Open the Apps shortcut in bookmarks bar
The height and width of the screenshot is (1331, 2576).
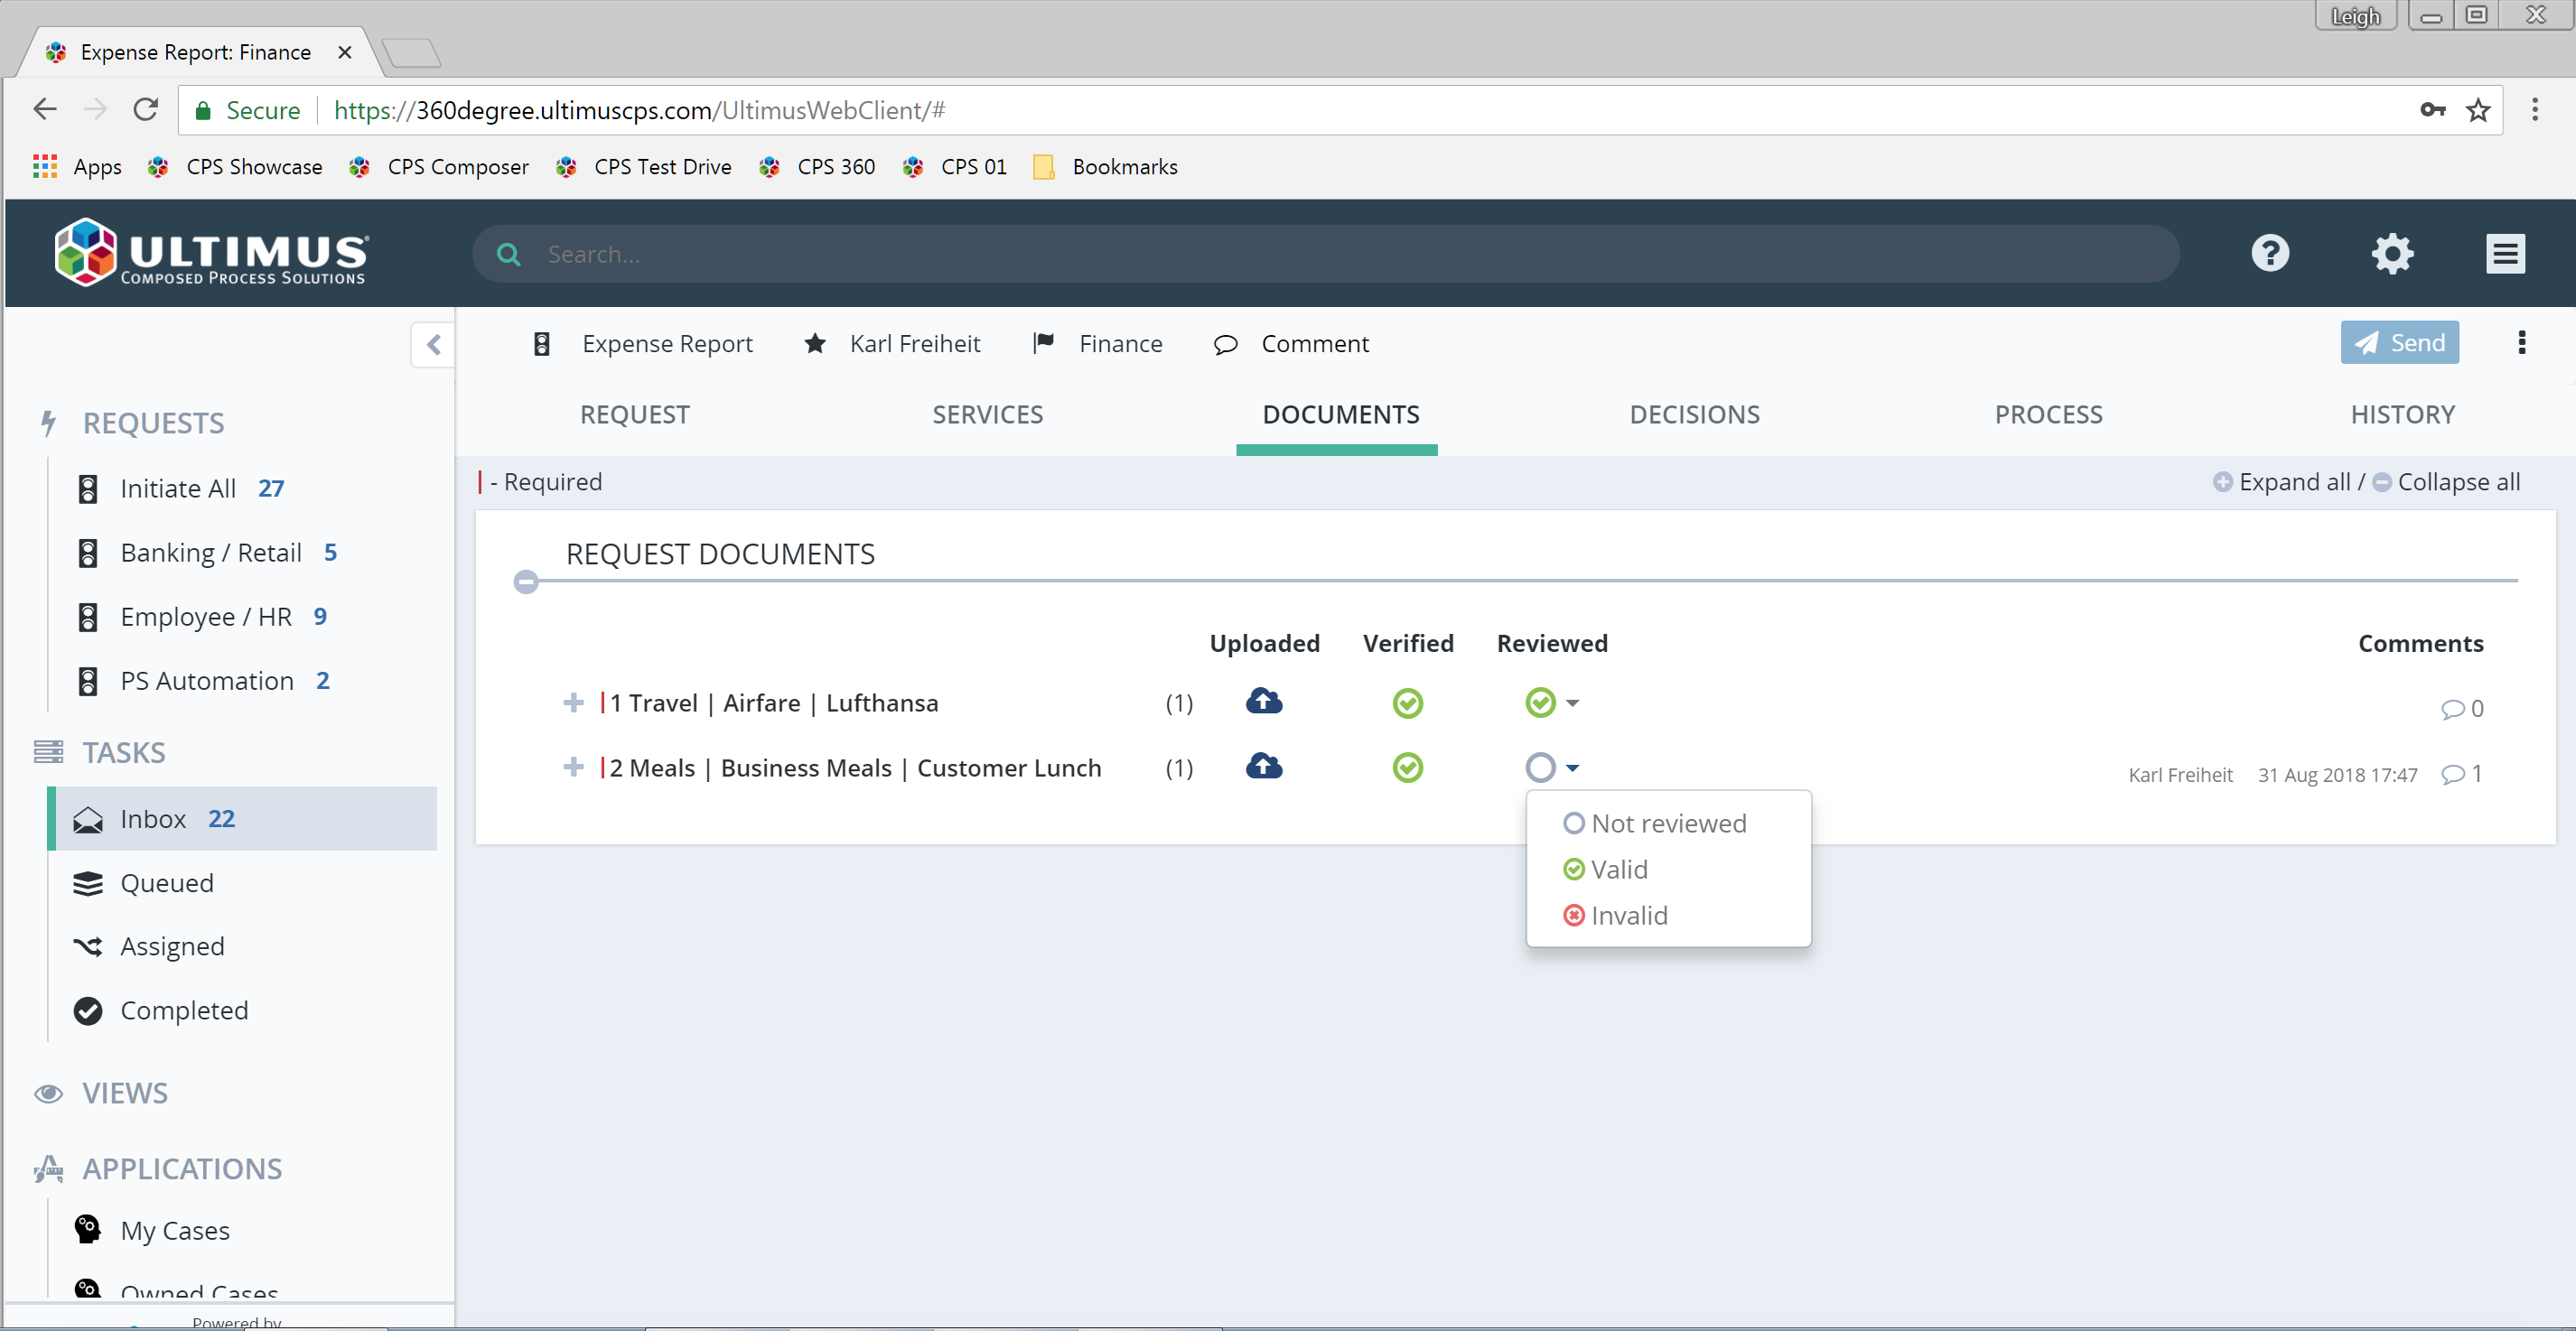[x=77, y=167]
